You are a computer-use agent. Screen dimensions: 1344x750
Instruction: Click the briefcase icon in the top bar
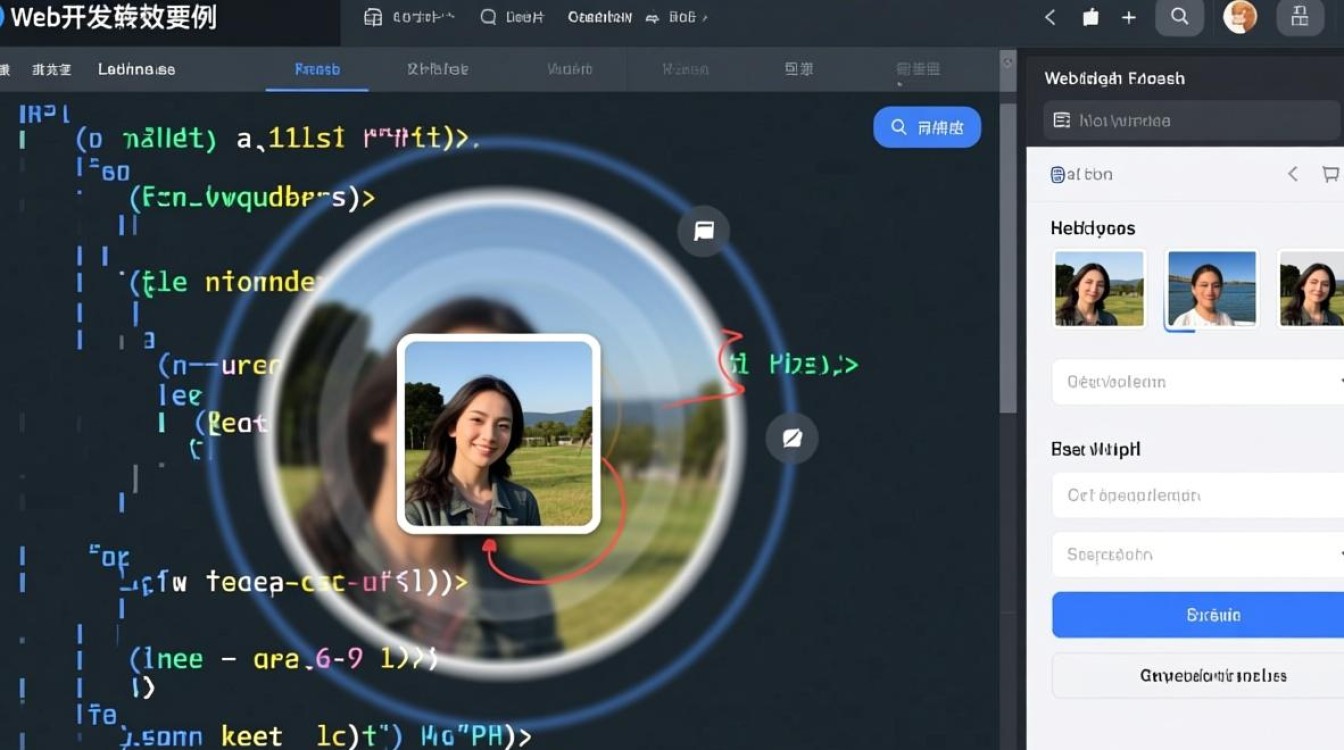(x=1090, y=17)
